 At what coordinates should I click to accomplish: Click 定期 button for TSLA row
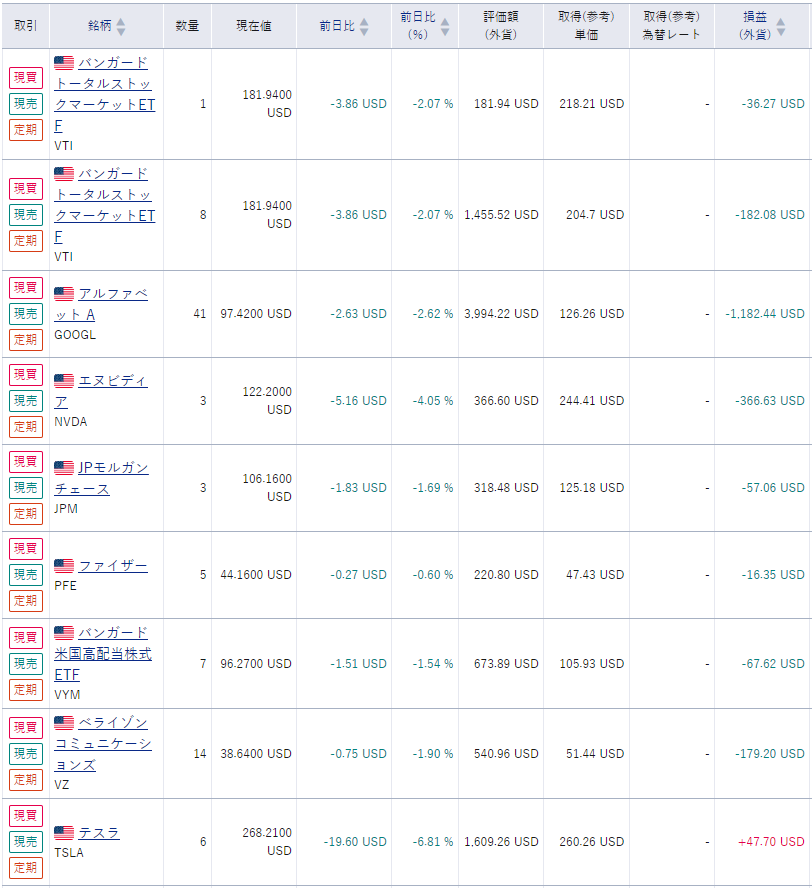(26, 868)
